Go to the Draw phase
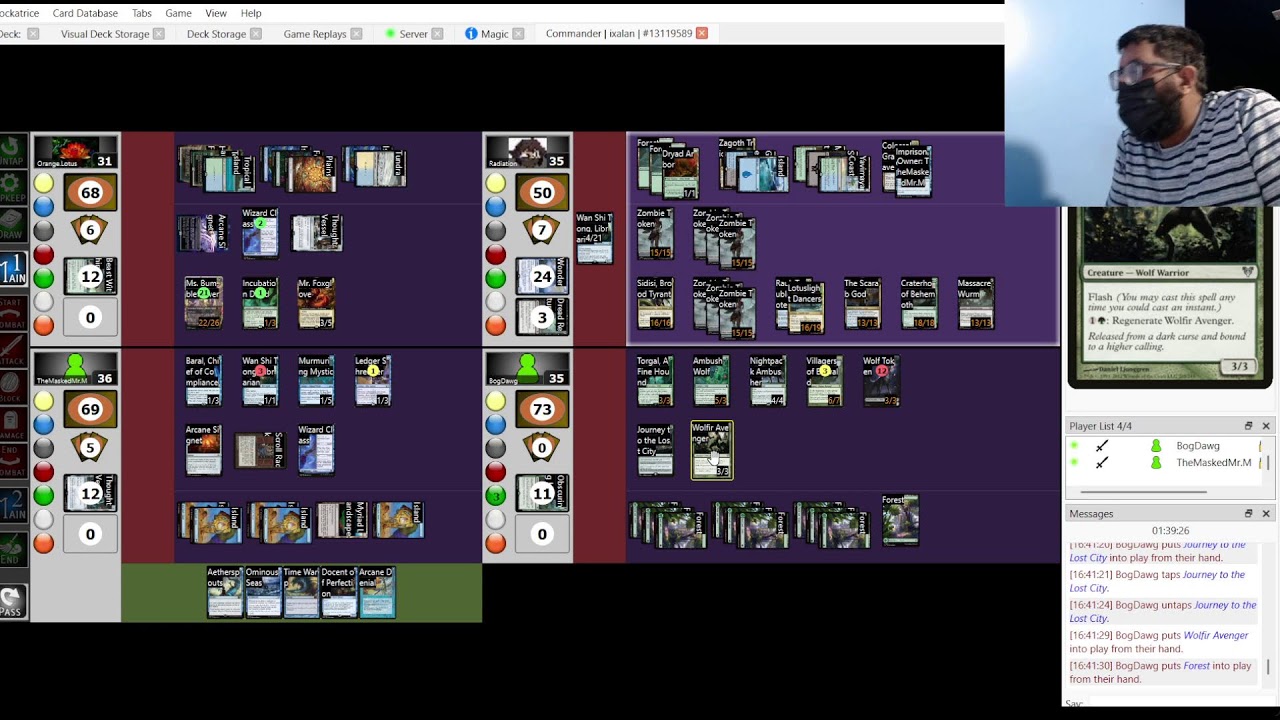Viewport: 1280px width, 720px height. [x=11, y=226]
